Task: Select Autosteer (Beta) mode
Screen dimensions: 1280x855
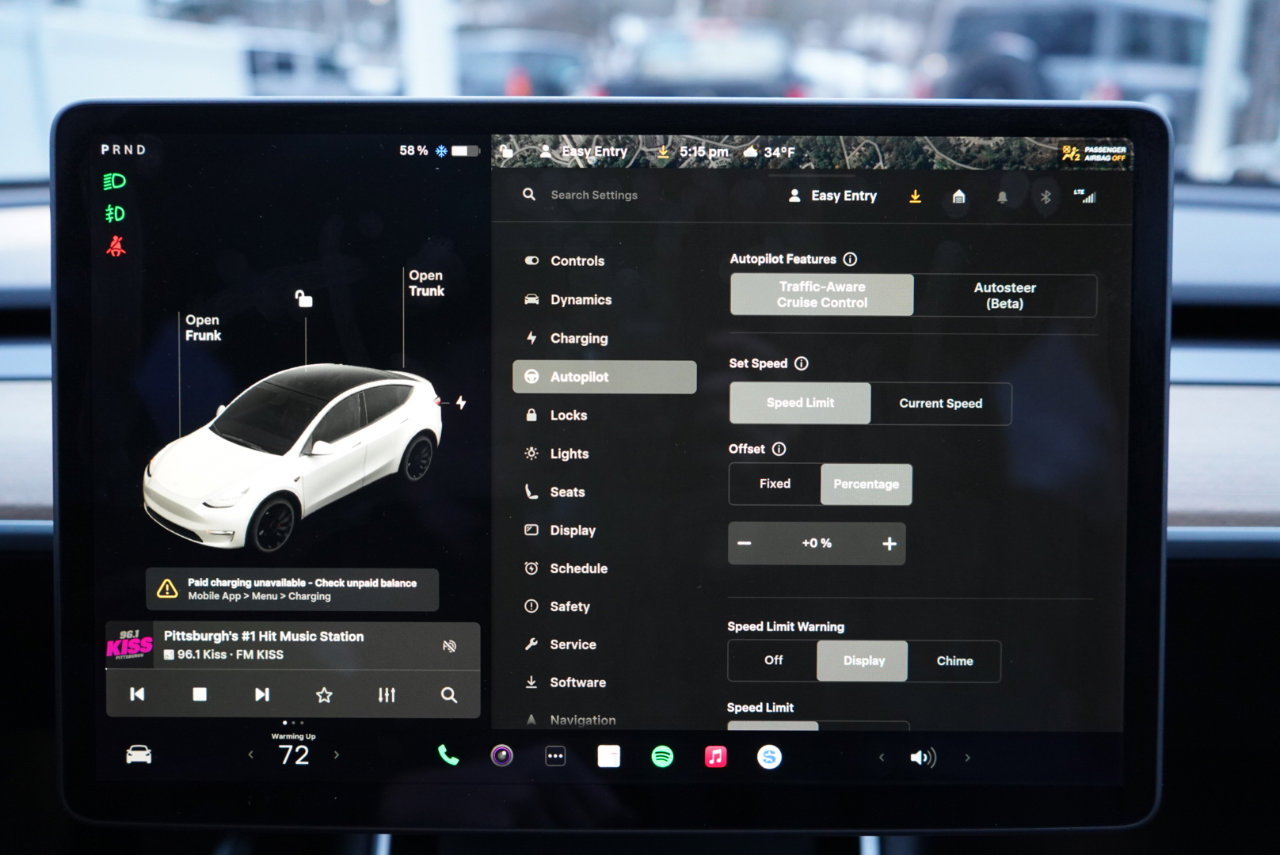Action: 1005,295
